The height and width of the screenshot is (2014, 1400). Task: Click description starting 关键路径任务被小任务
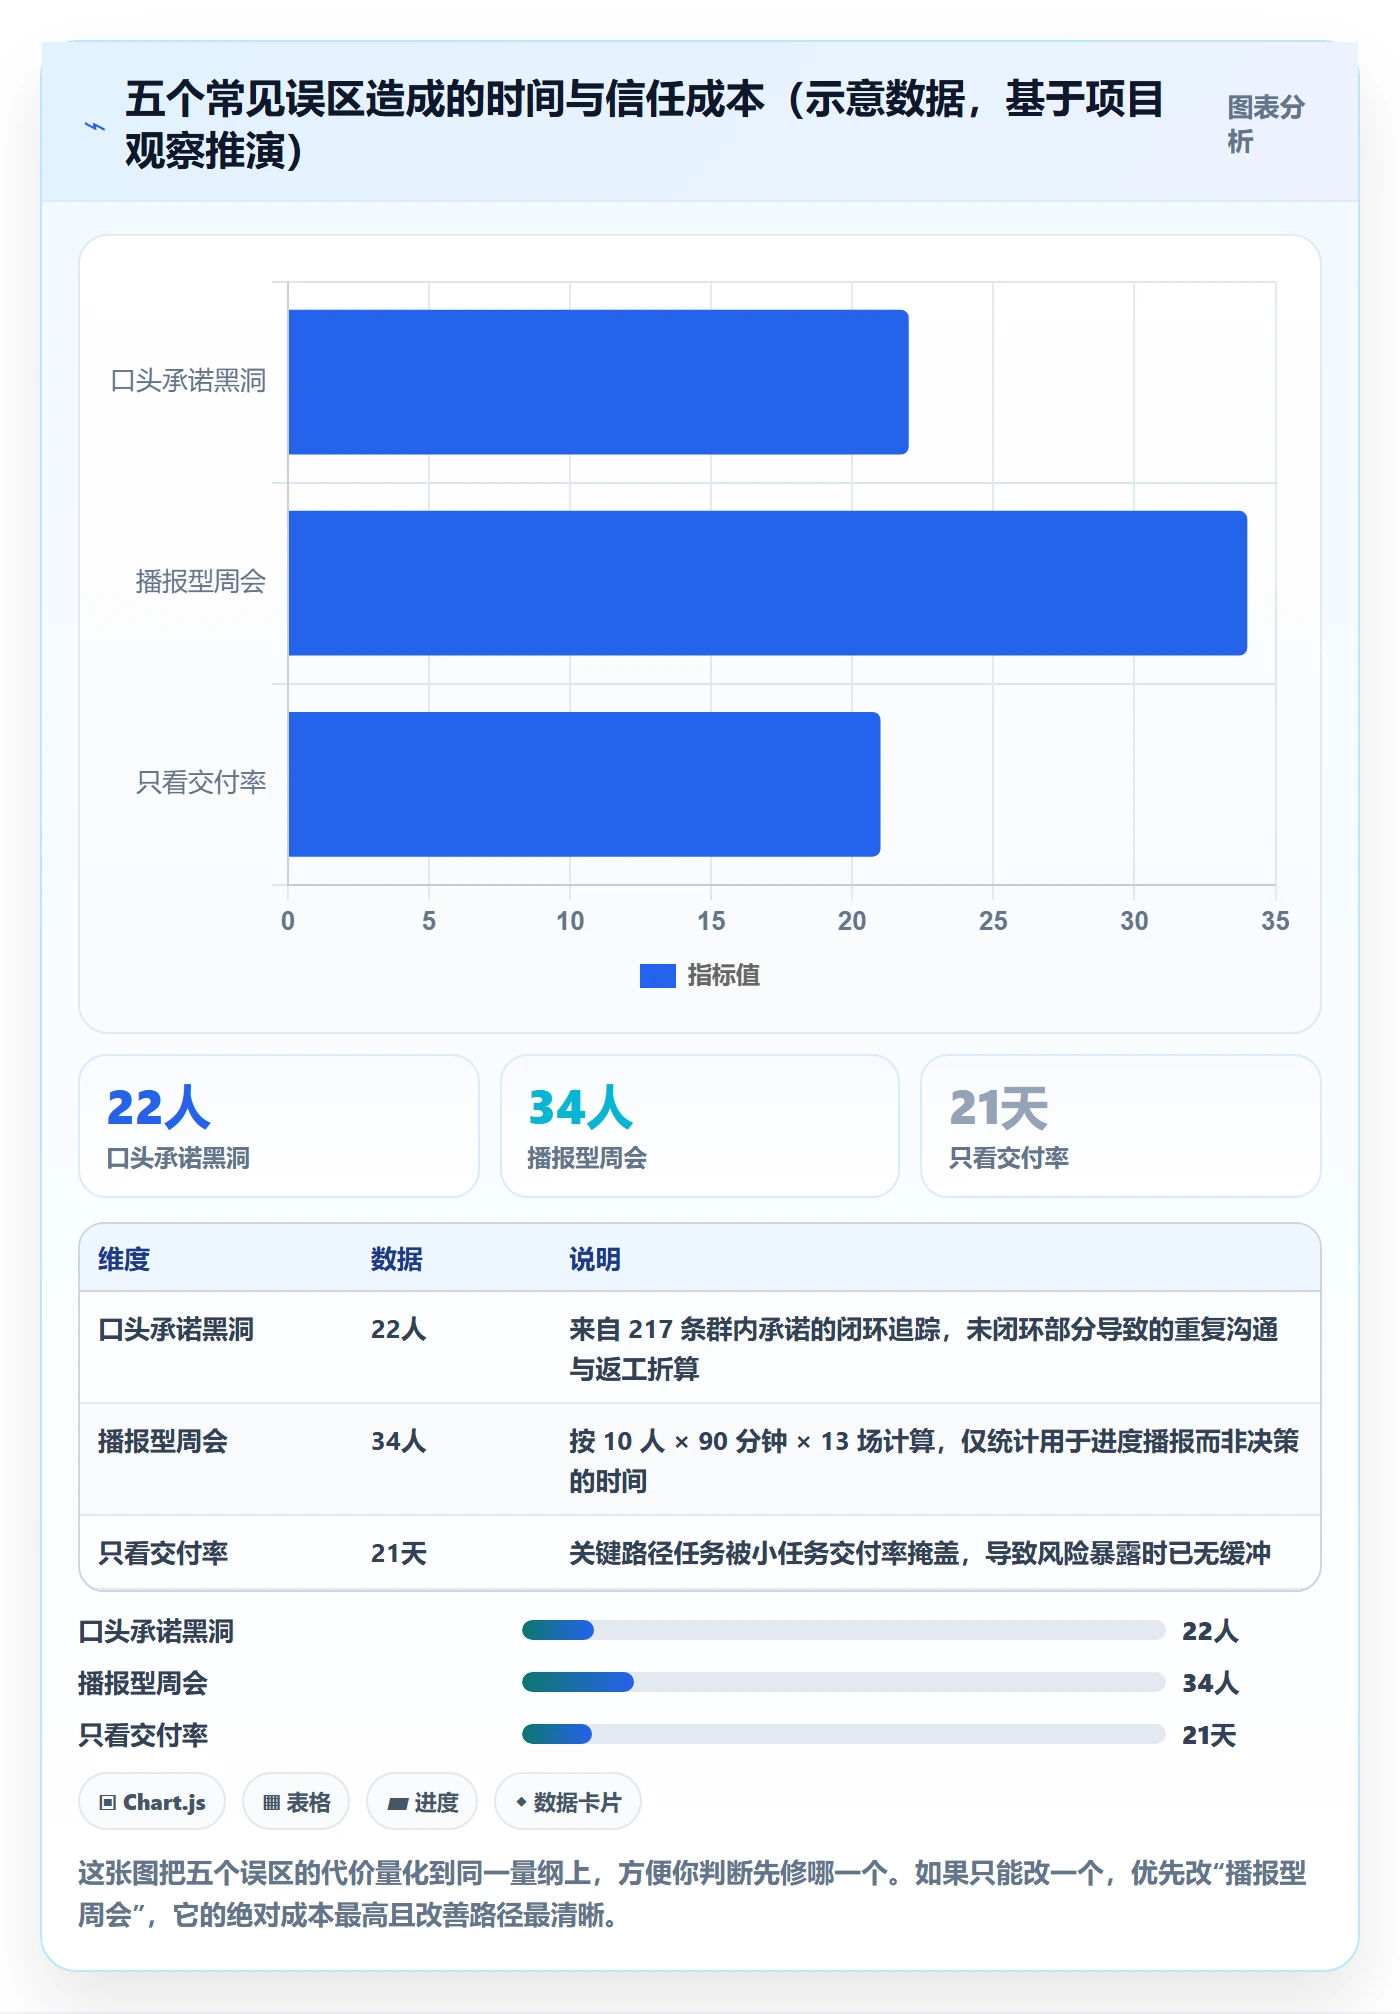(920, 1553)
